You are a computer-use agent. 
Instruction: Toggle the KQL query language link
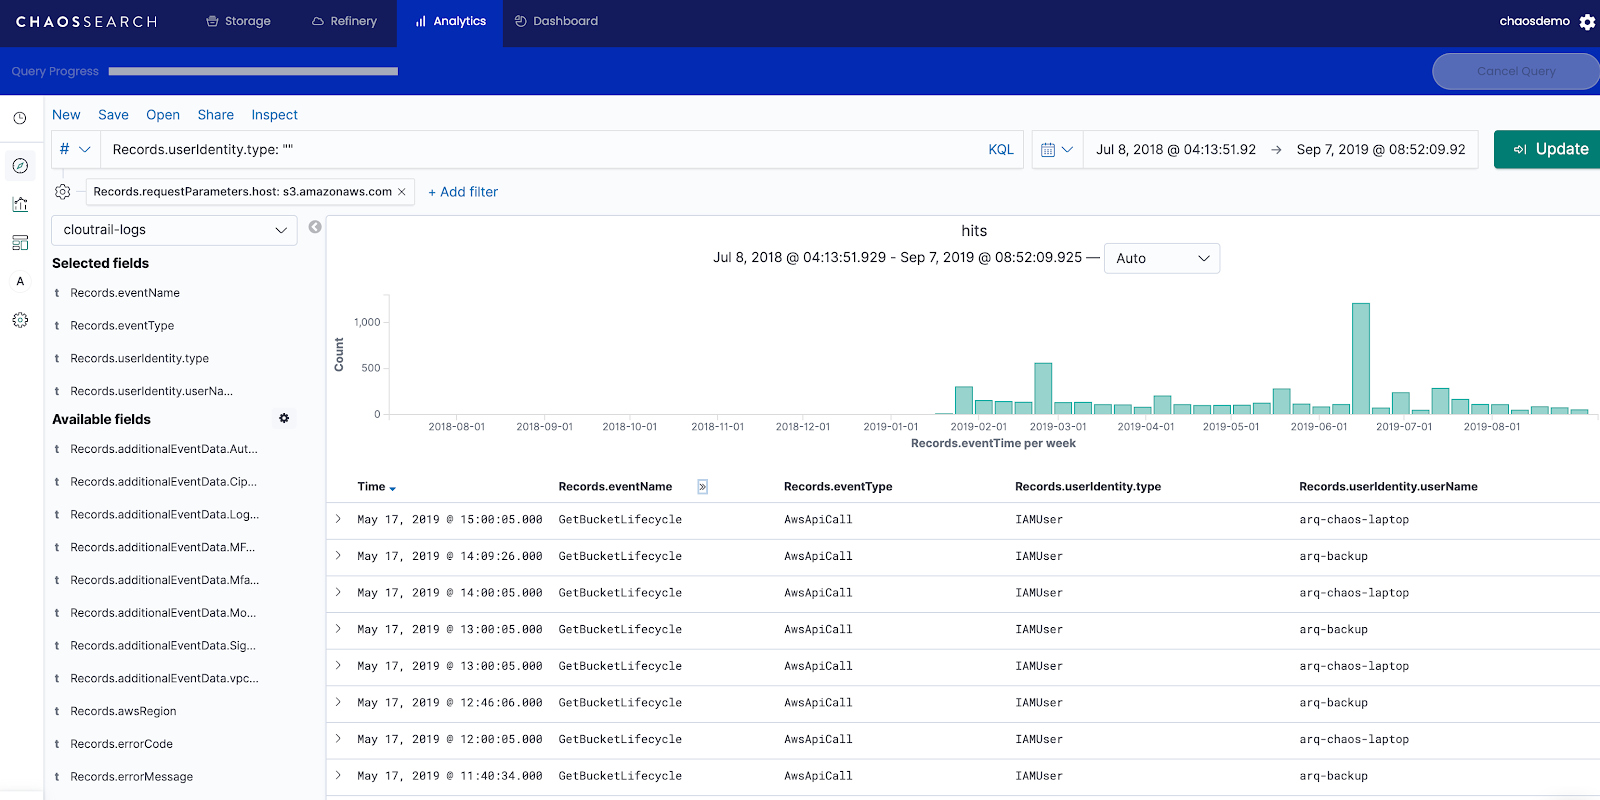point(1001,150)
